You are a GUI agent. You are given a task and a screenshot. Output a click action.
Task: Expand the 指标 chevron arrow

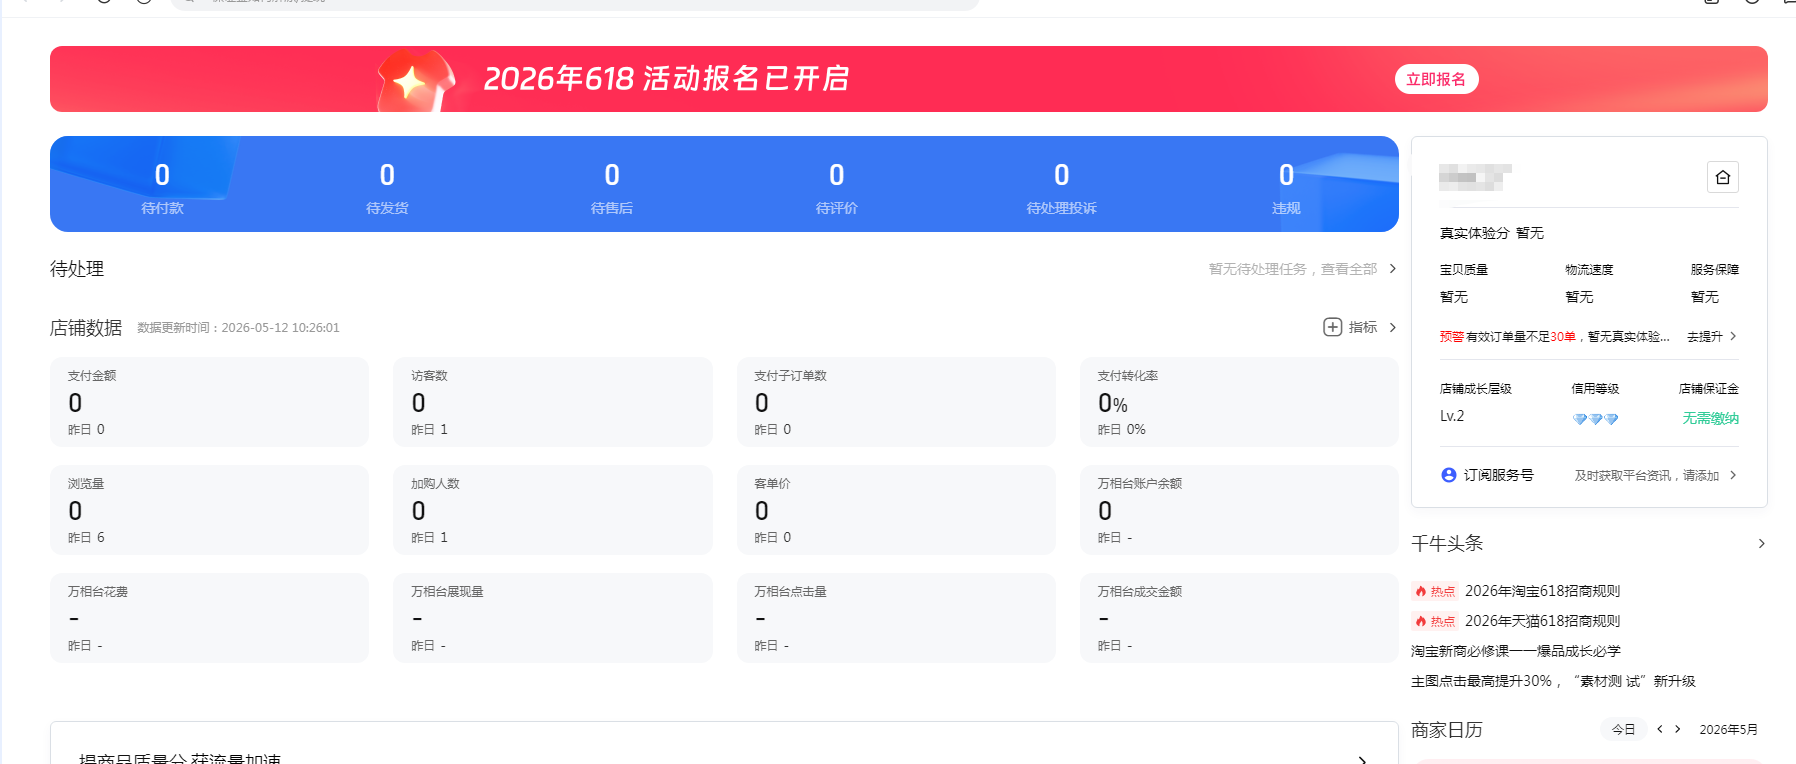pos(1393,327)
